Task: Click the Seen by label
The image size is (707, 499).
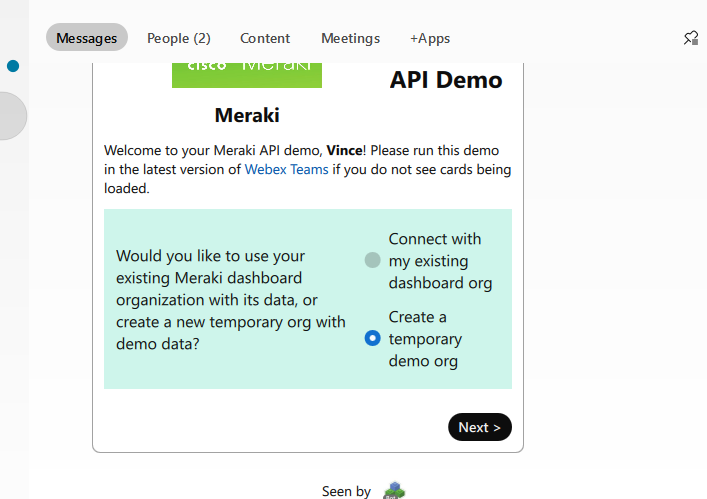Action: [346, 491]
